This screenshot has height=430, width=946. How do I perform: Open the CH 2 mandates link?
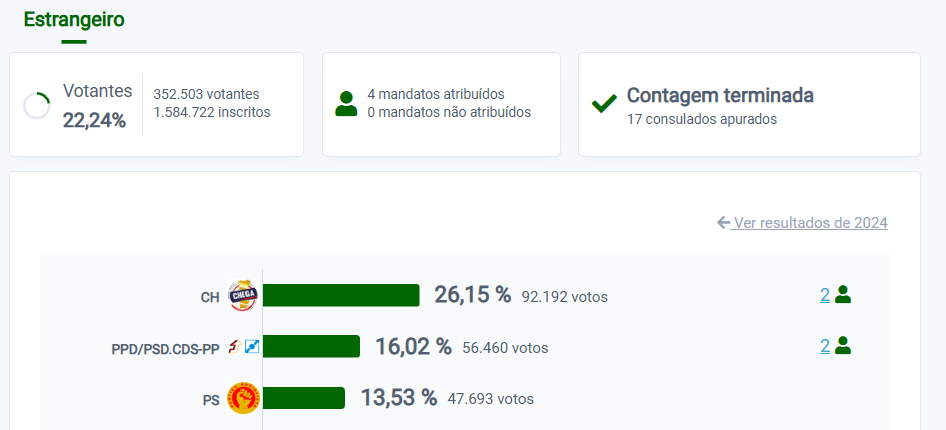(825, 295)
